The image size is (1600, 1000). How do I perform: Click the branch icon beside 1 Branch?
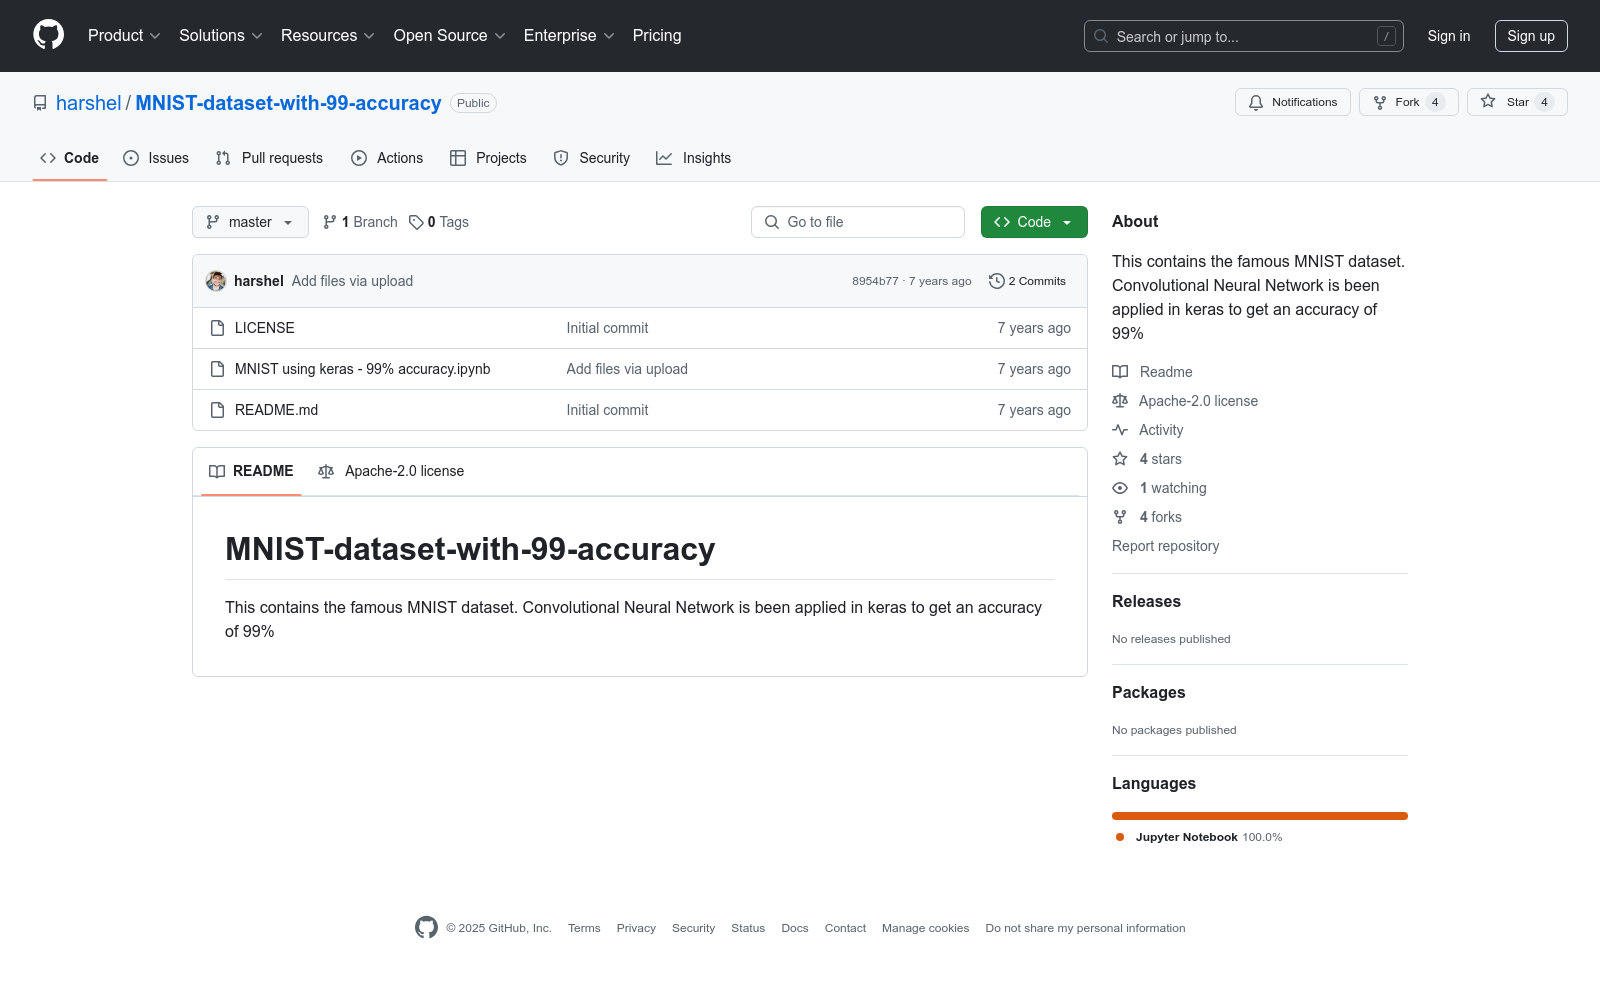pyautogui.click(x=330, y=222)
